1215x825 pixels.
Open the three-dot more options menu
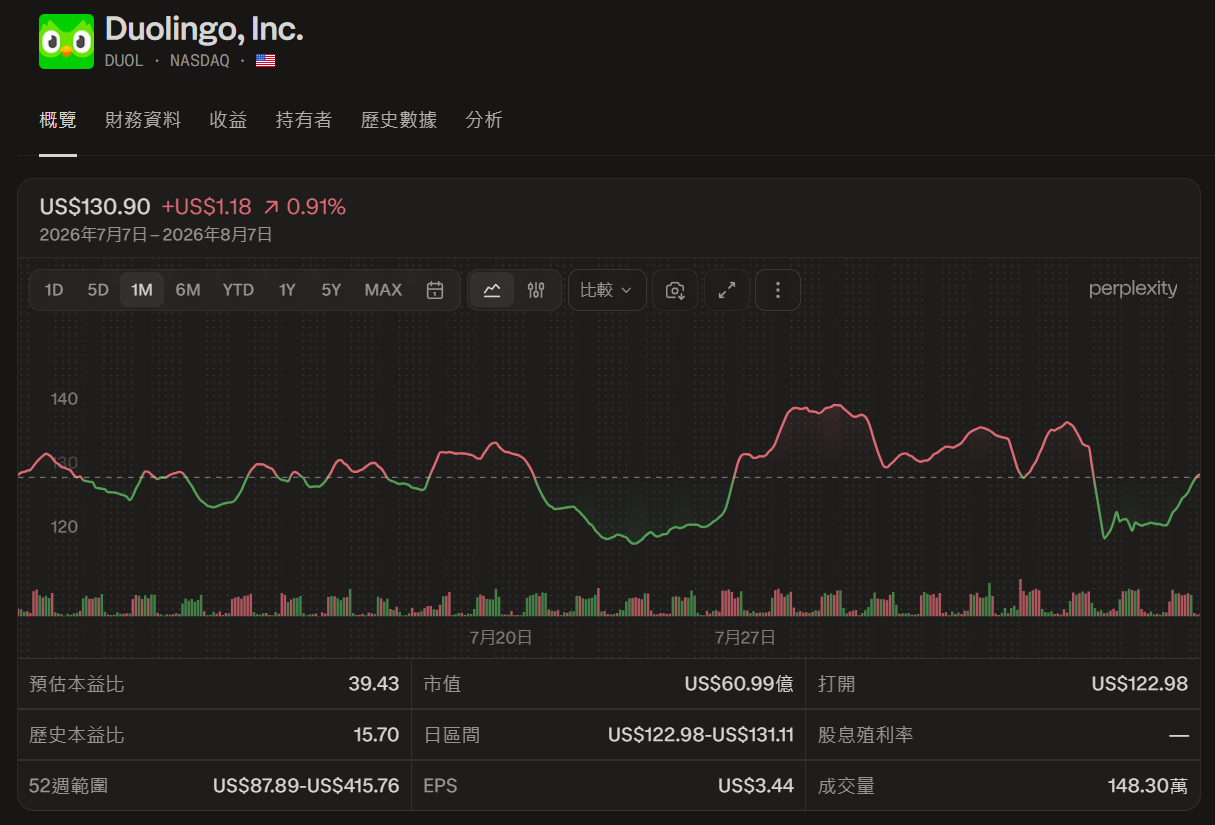click(778, 290)
